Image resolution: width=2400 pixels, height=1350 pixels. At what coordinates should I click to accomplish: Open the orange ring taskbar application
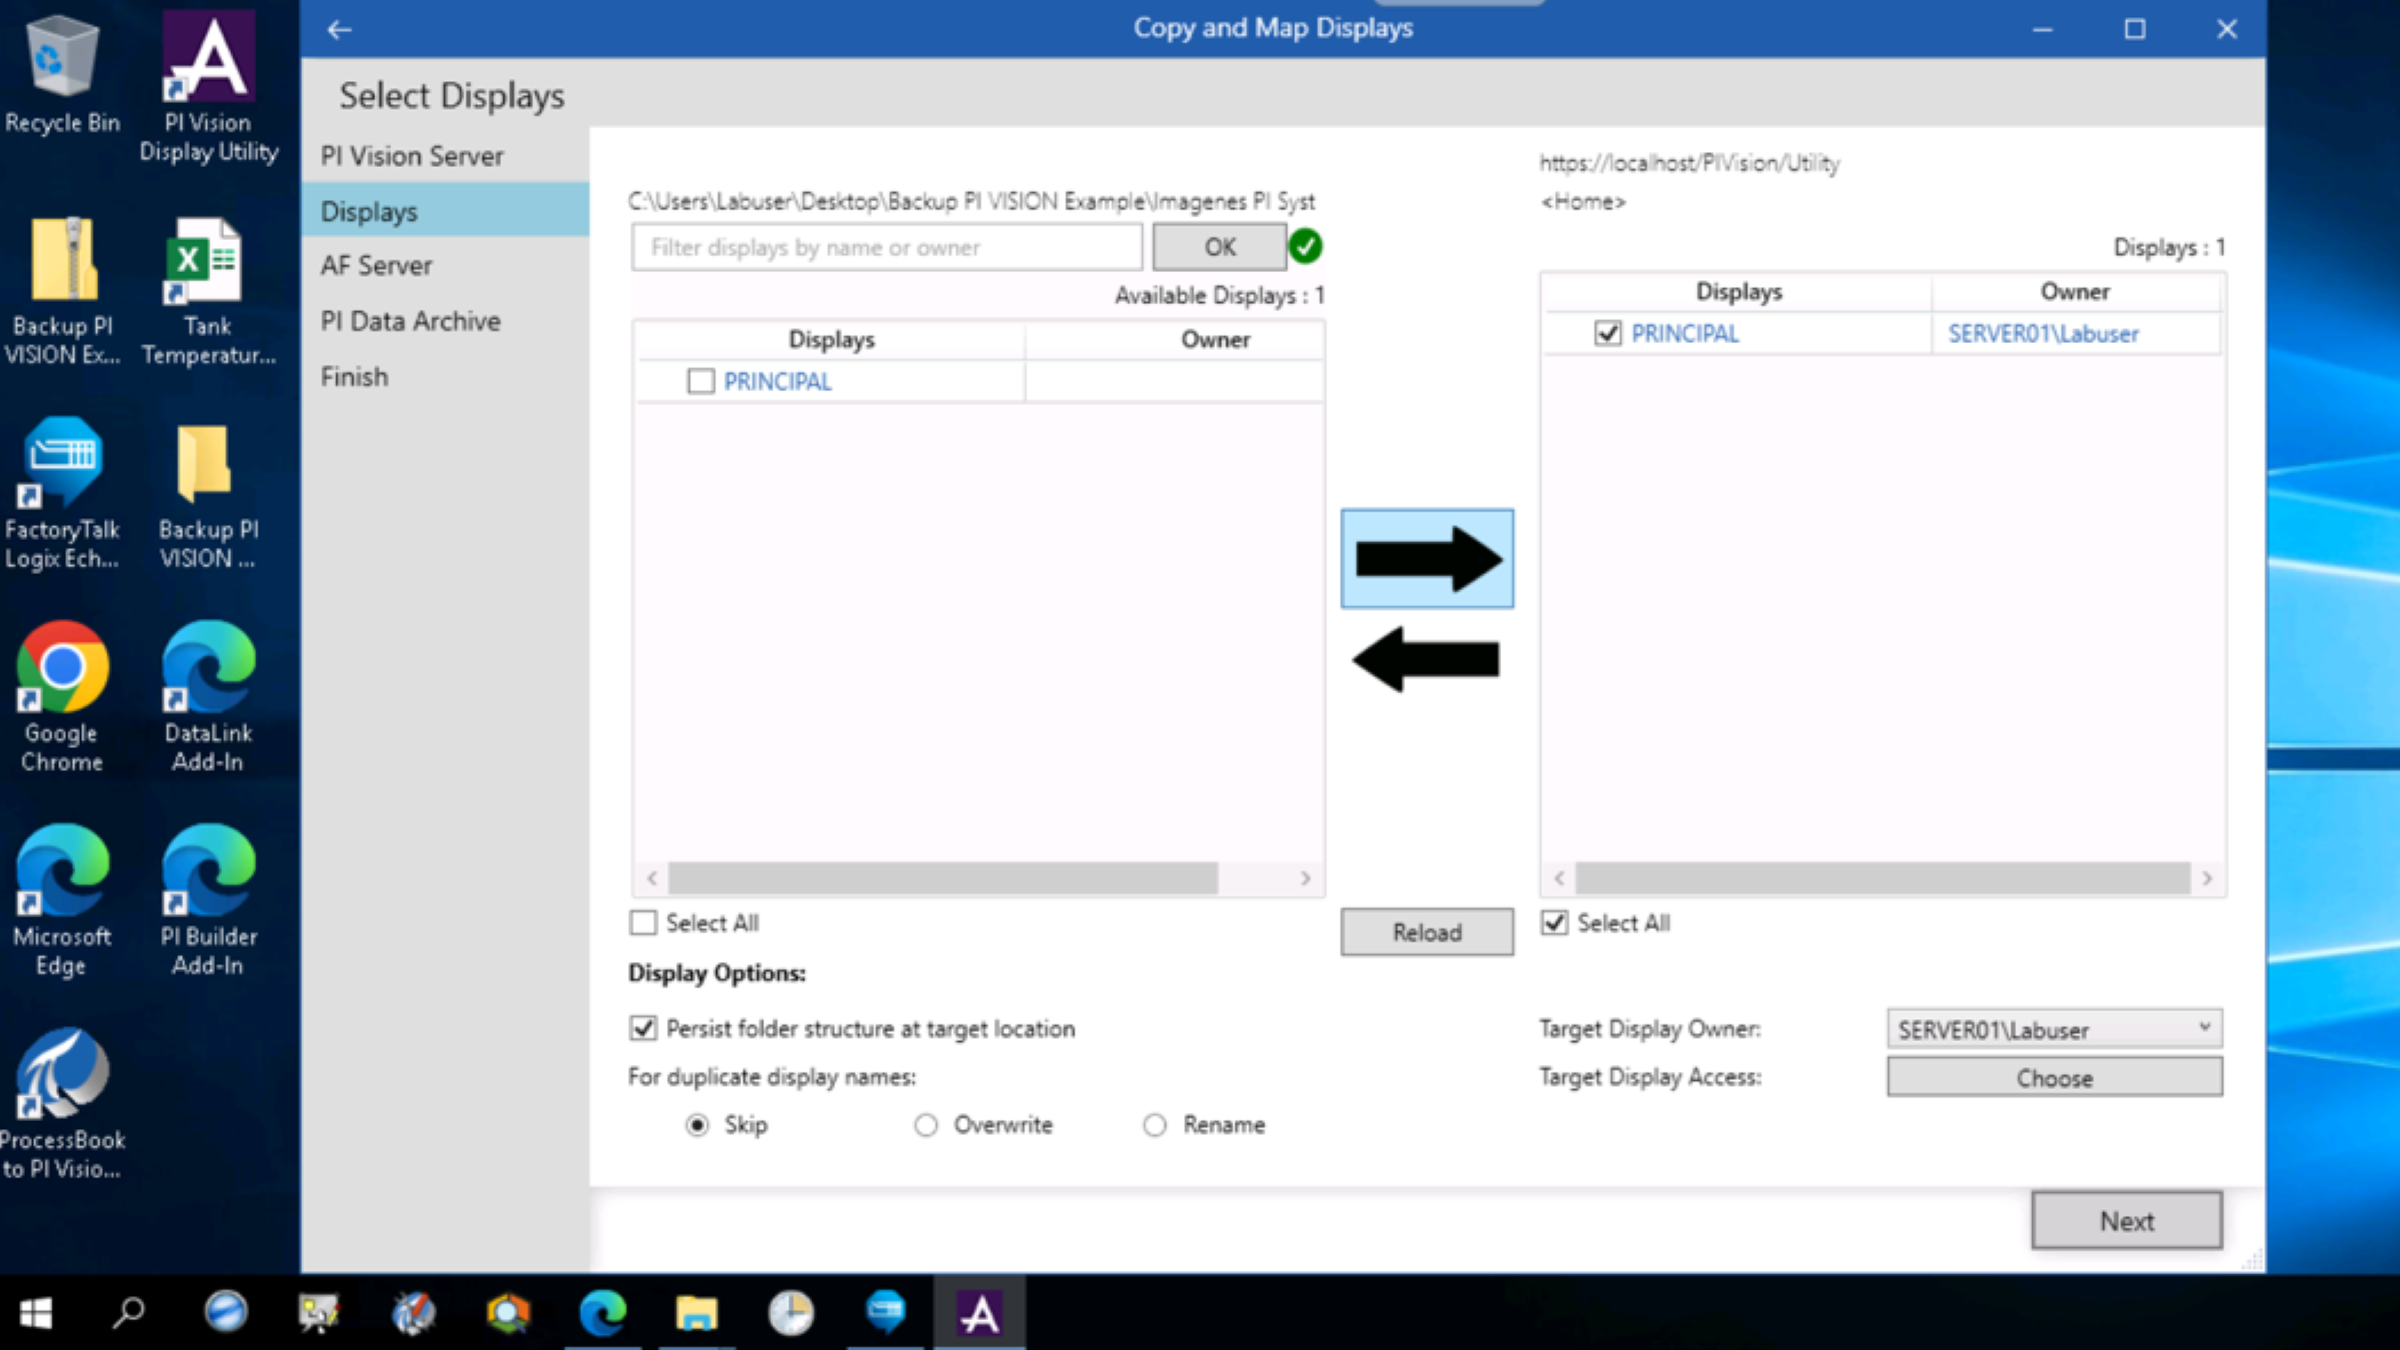coord(508,1312)
